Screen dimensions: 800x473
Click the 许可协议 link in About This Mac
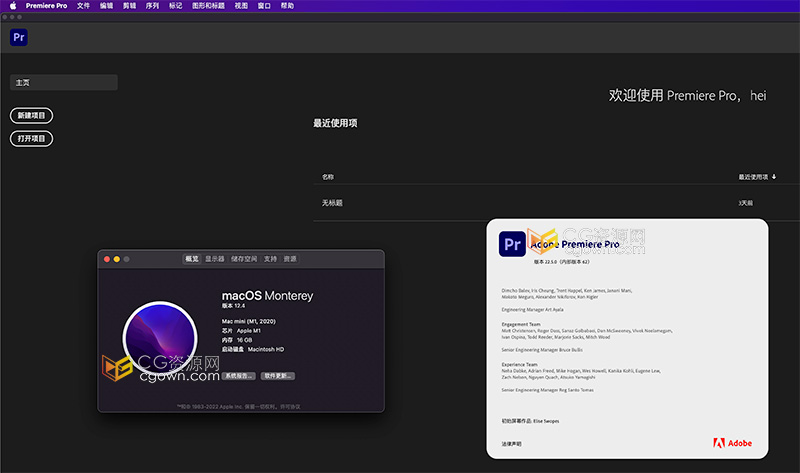290,407
